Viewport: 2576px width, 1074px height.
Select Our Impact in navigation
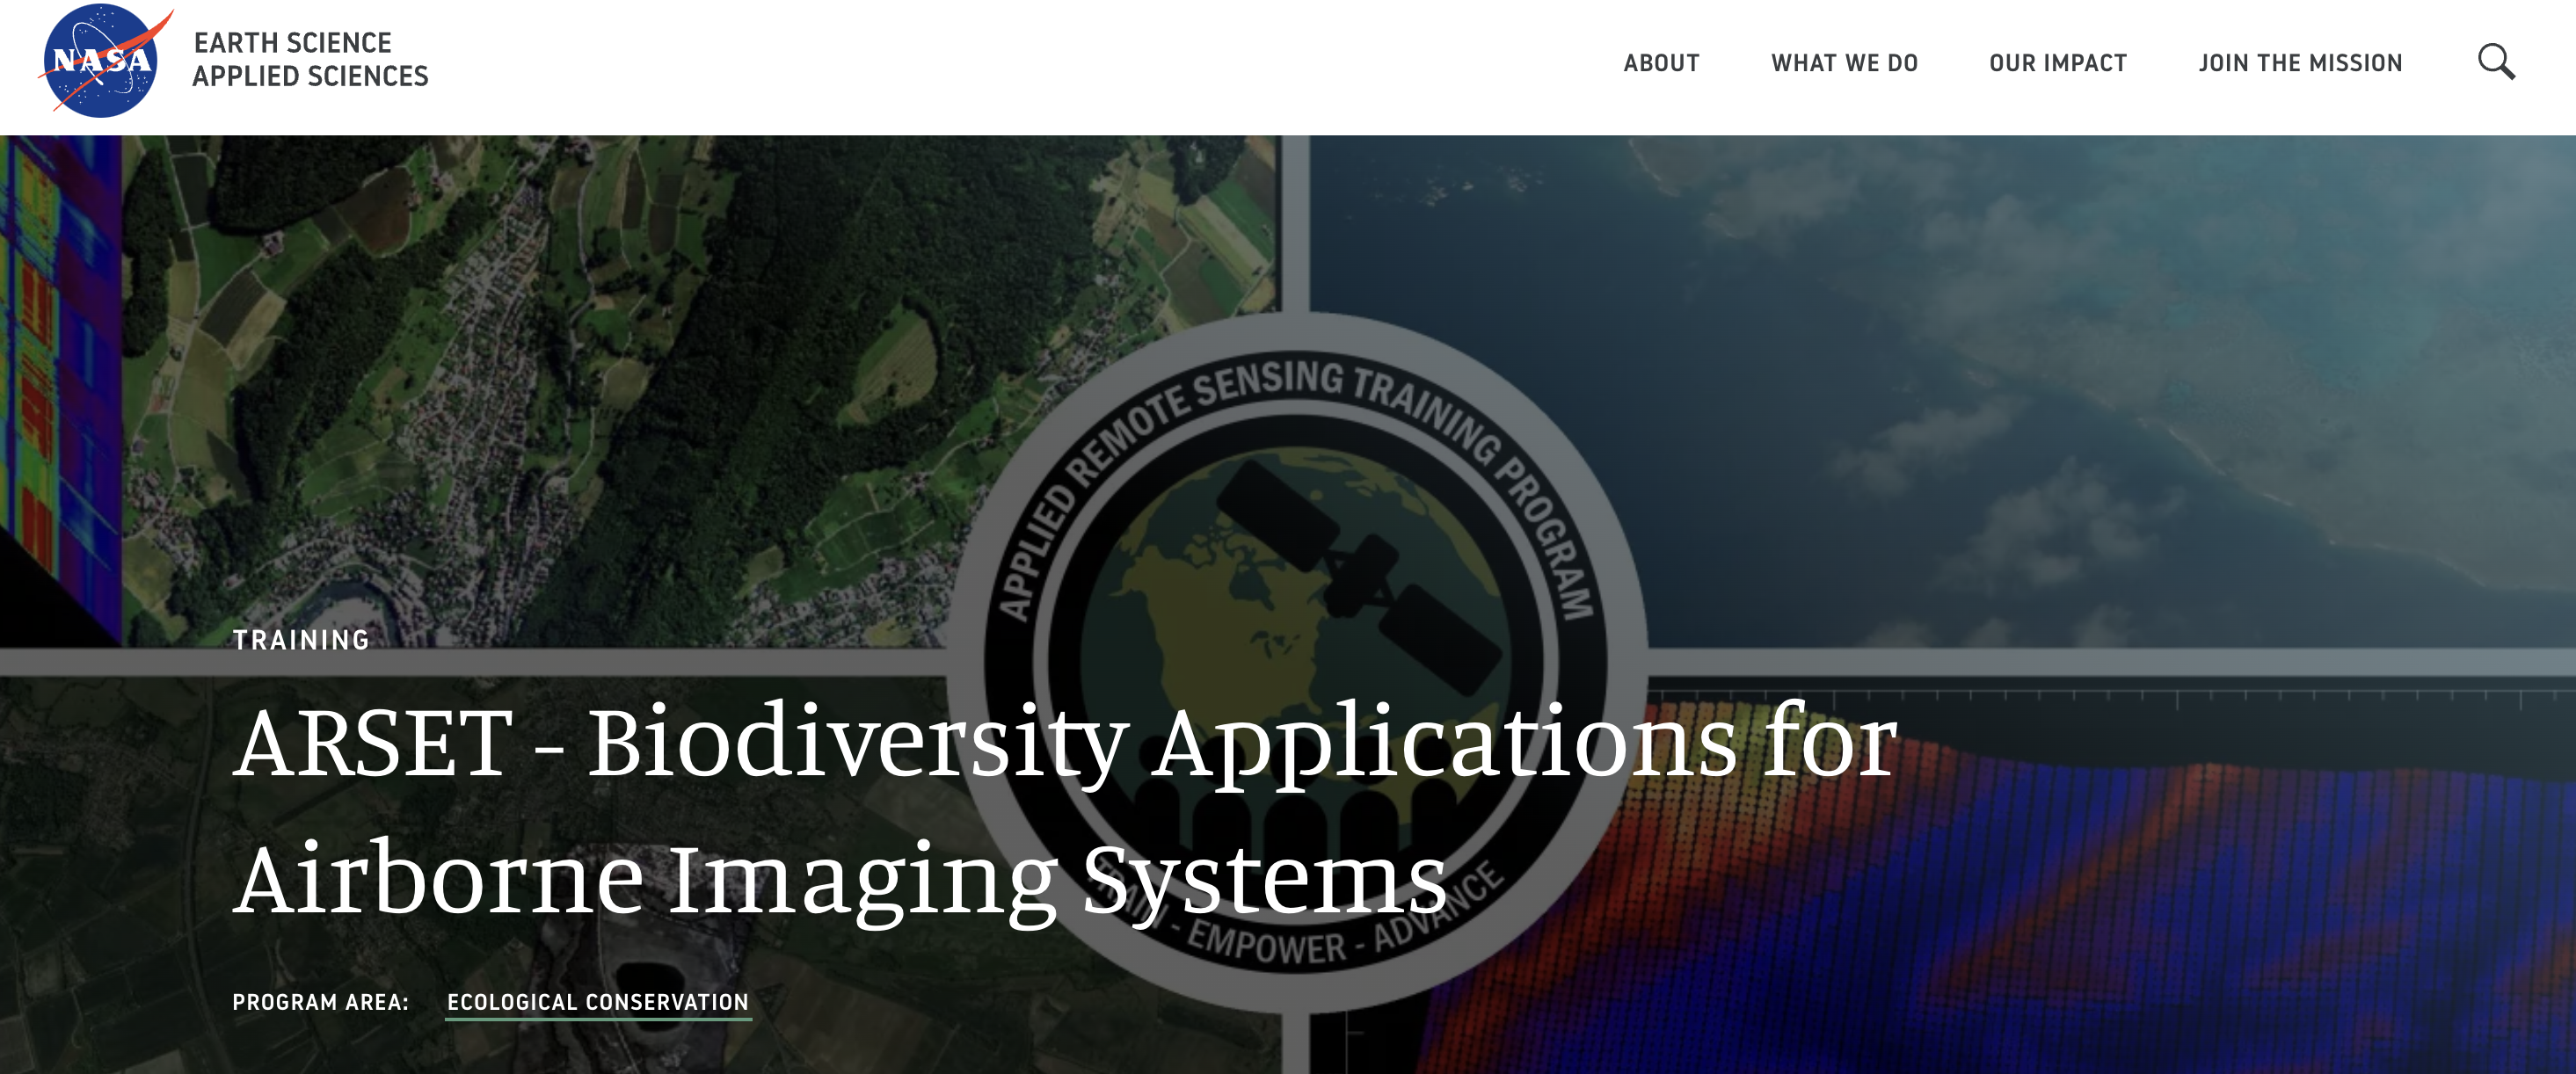pos(2057,63)
